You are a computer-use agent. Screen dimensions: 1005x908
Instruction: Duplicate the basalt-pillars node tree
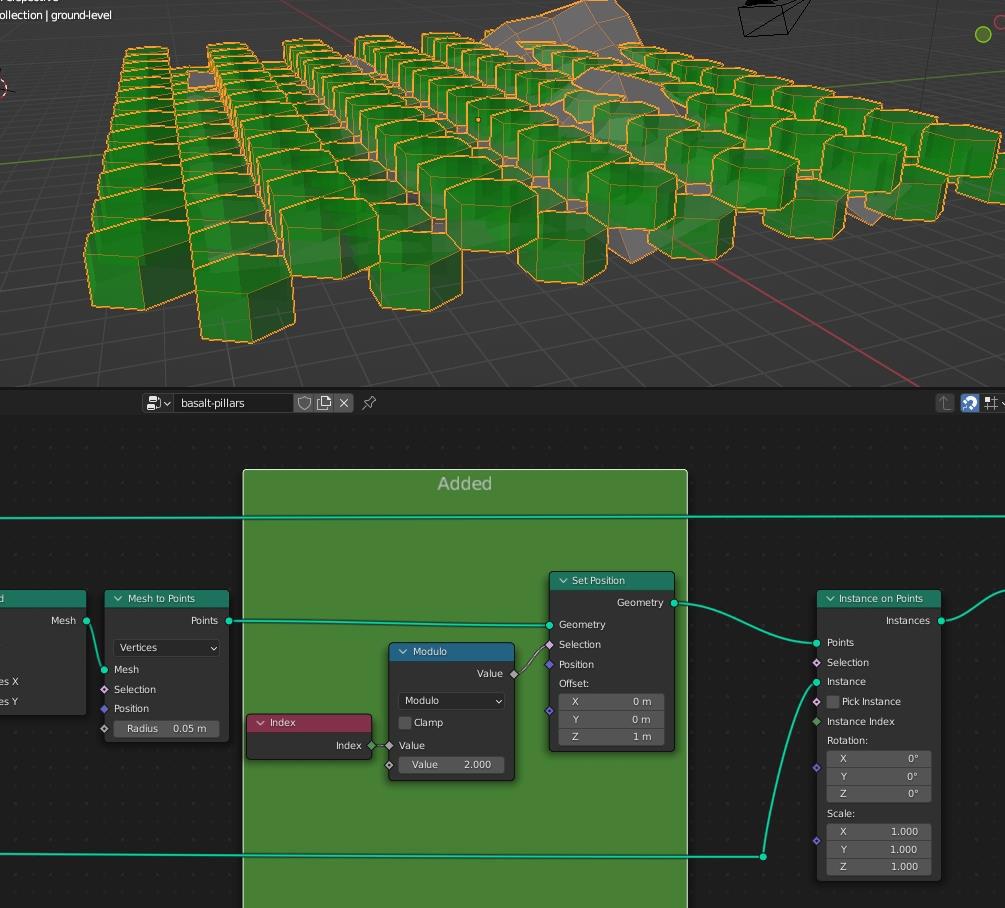pos(324,403)
